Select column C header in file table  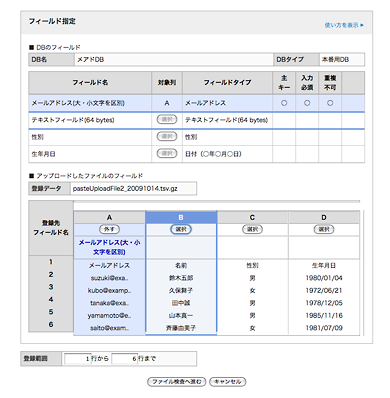point(252,217)
